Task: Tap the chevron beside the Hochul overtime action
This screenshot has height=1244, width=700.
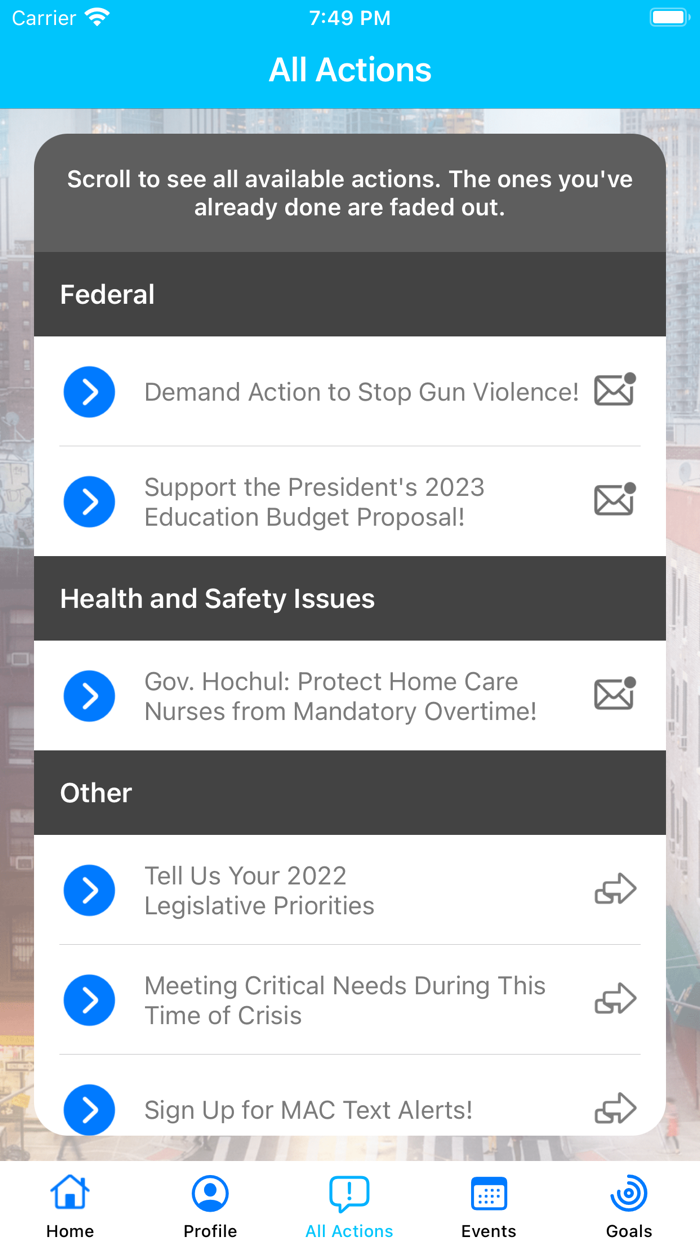Action: [89, 695]
